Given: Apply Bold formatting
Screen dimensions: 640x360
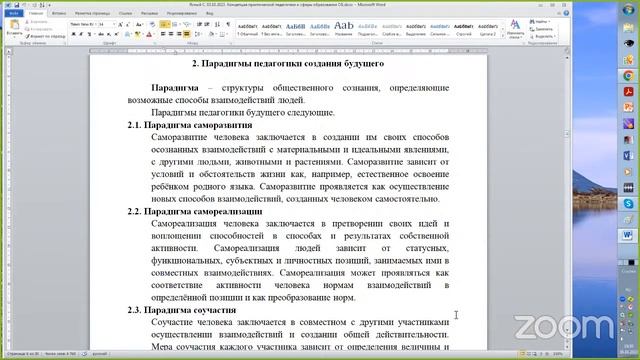Looking at the screenshot, I should click(x=73, y=34).
